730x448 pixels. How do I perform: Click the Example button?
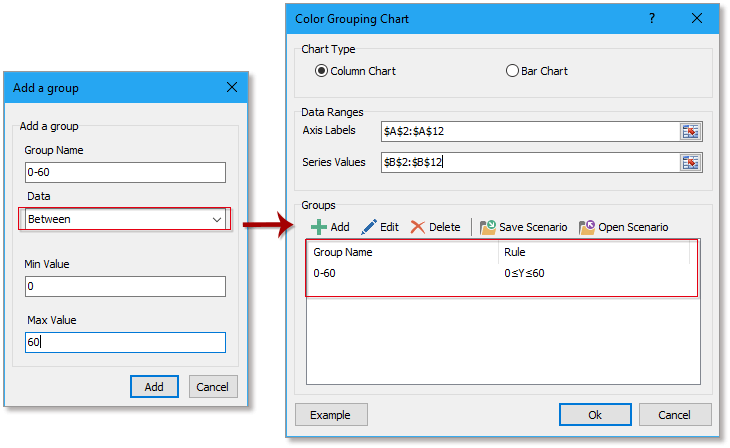pos(330,414)
